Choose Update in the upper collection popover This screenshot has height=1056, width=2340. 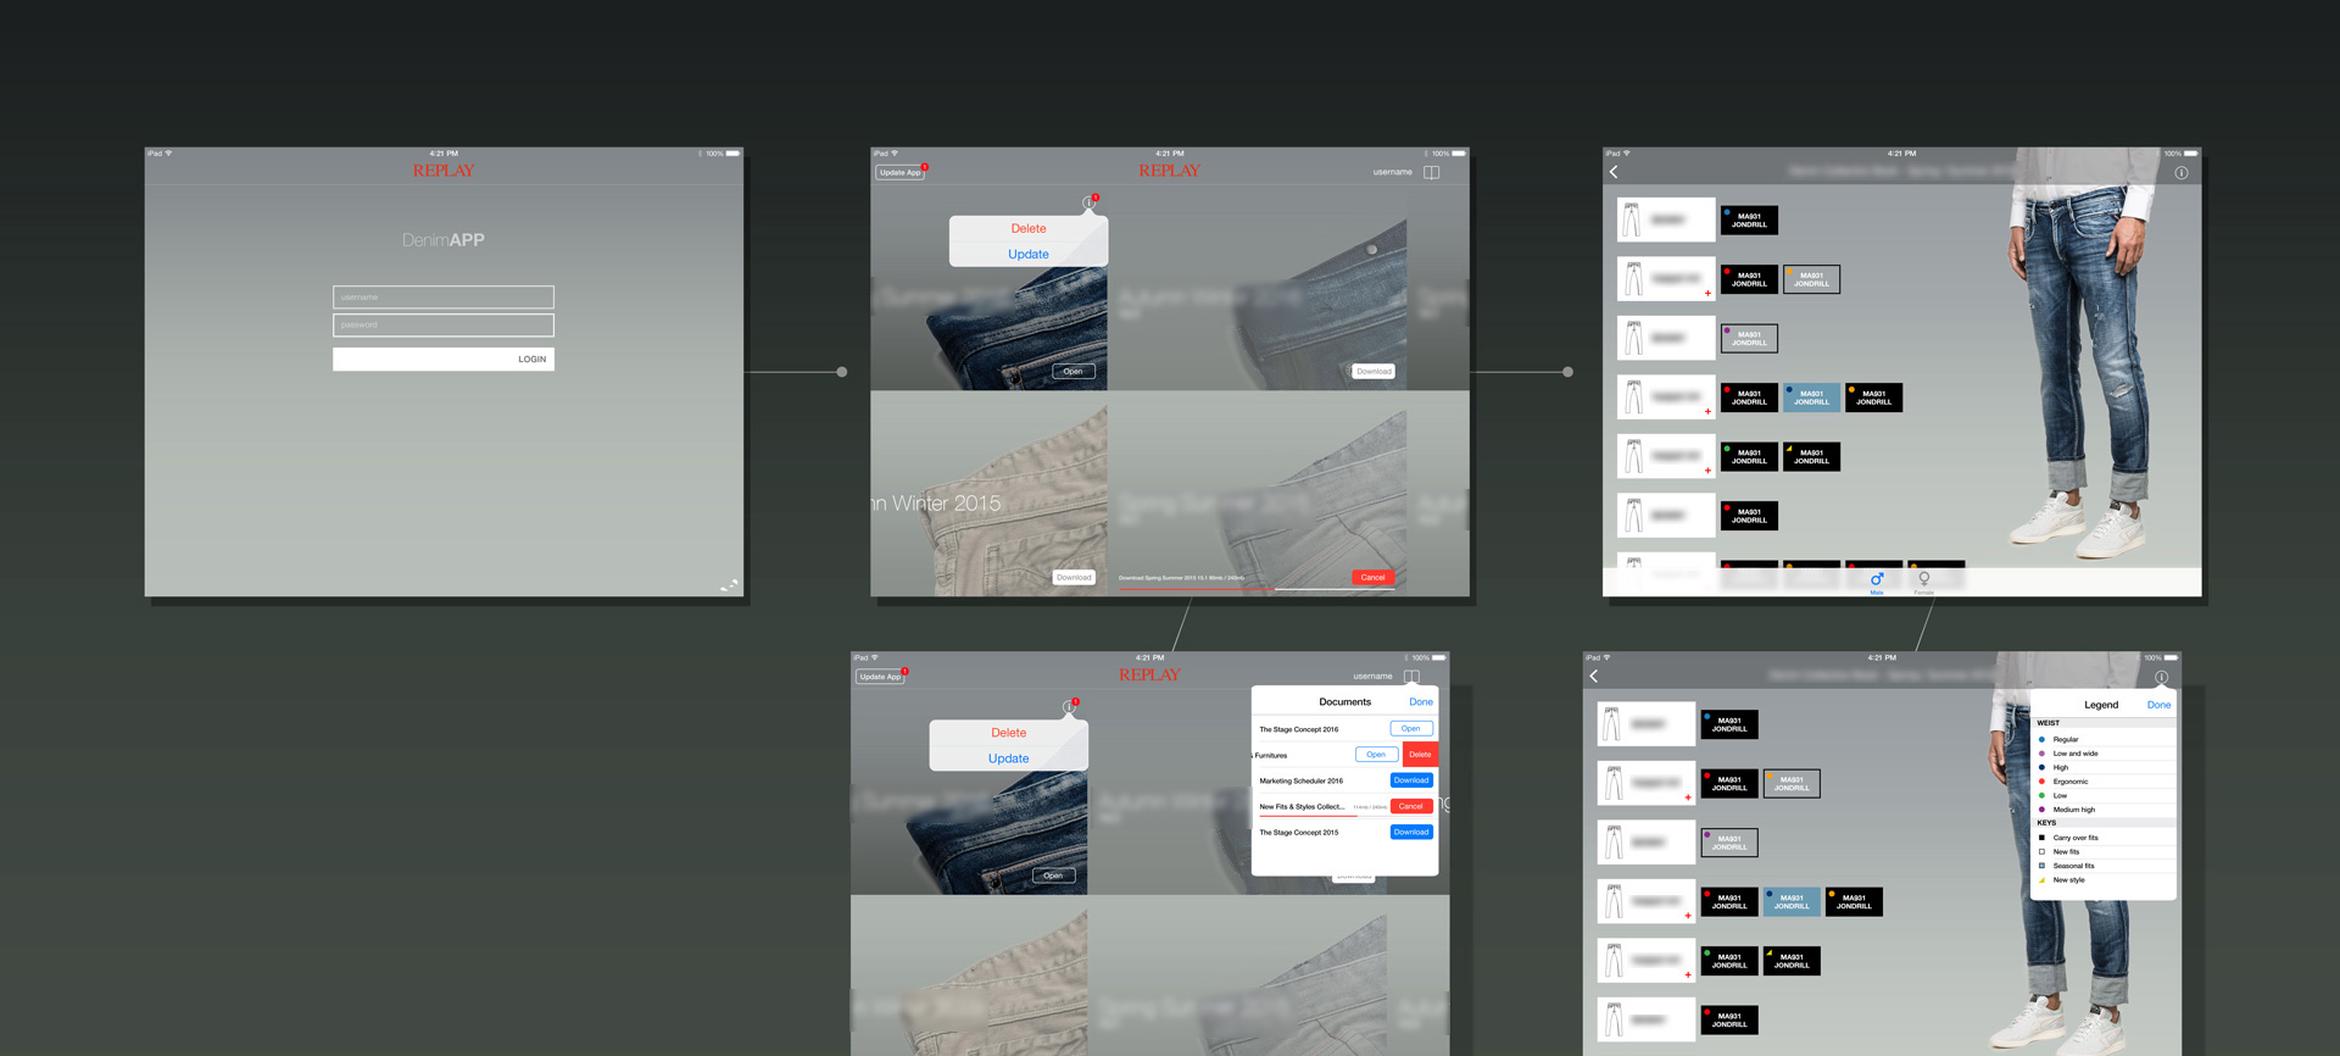tap(1028, 254)
